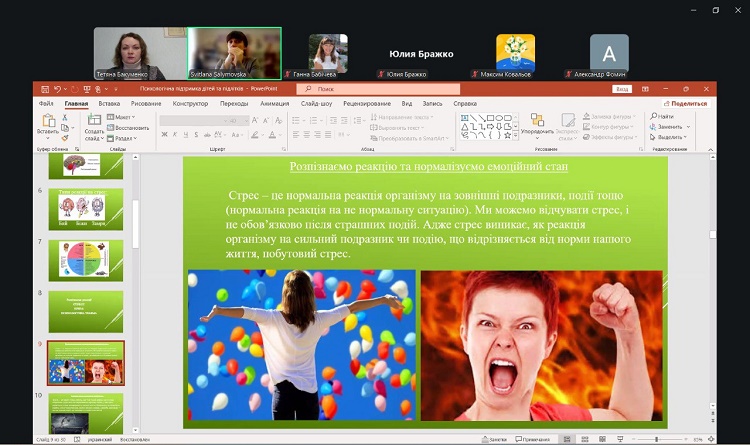Toggle underline text formatting
Image resolution: width=750 pixels, height=445 pixels.
point(187,134)
